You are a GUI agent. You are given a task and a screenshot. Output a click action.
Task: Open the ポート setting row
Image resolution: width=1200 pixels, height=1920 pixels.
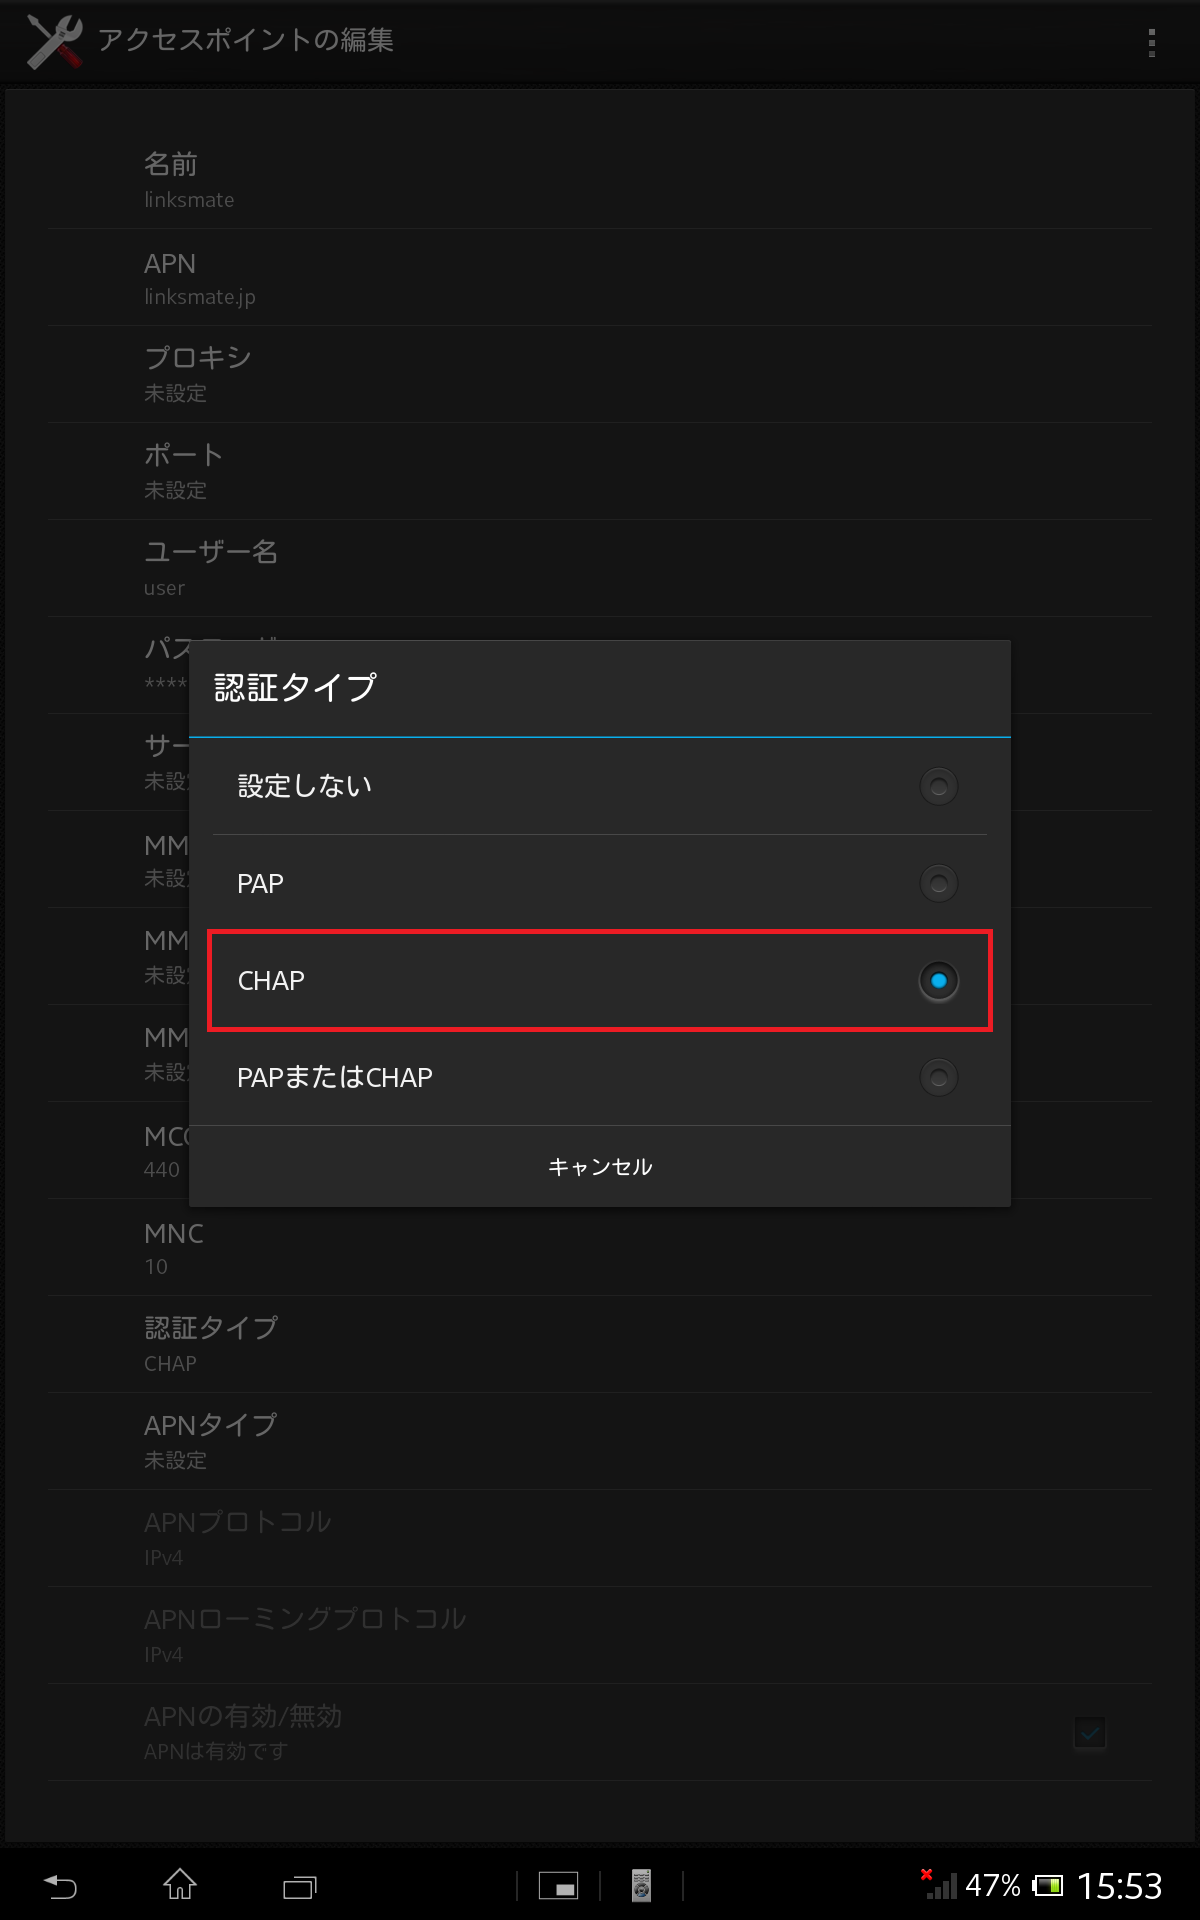(x=600, y=472)
